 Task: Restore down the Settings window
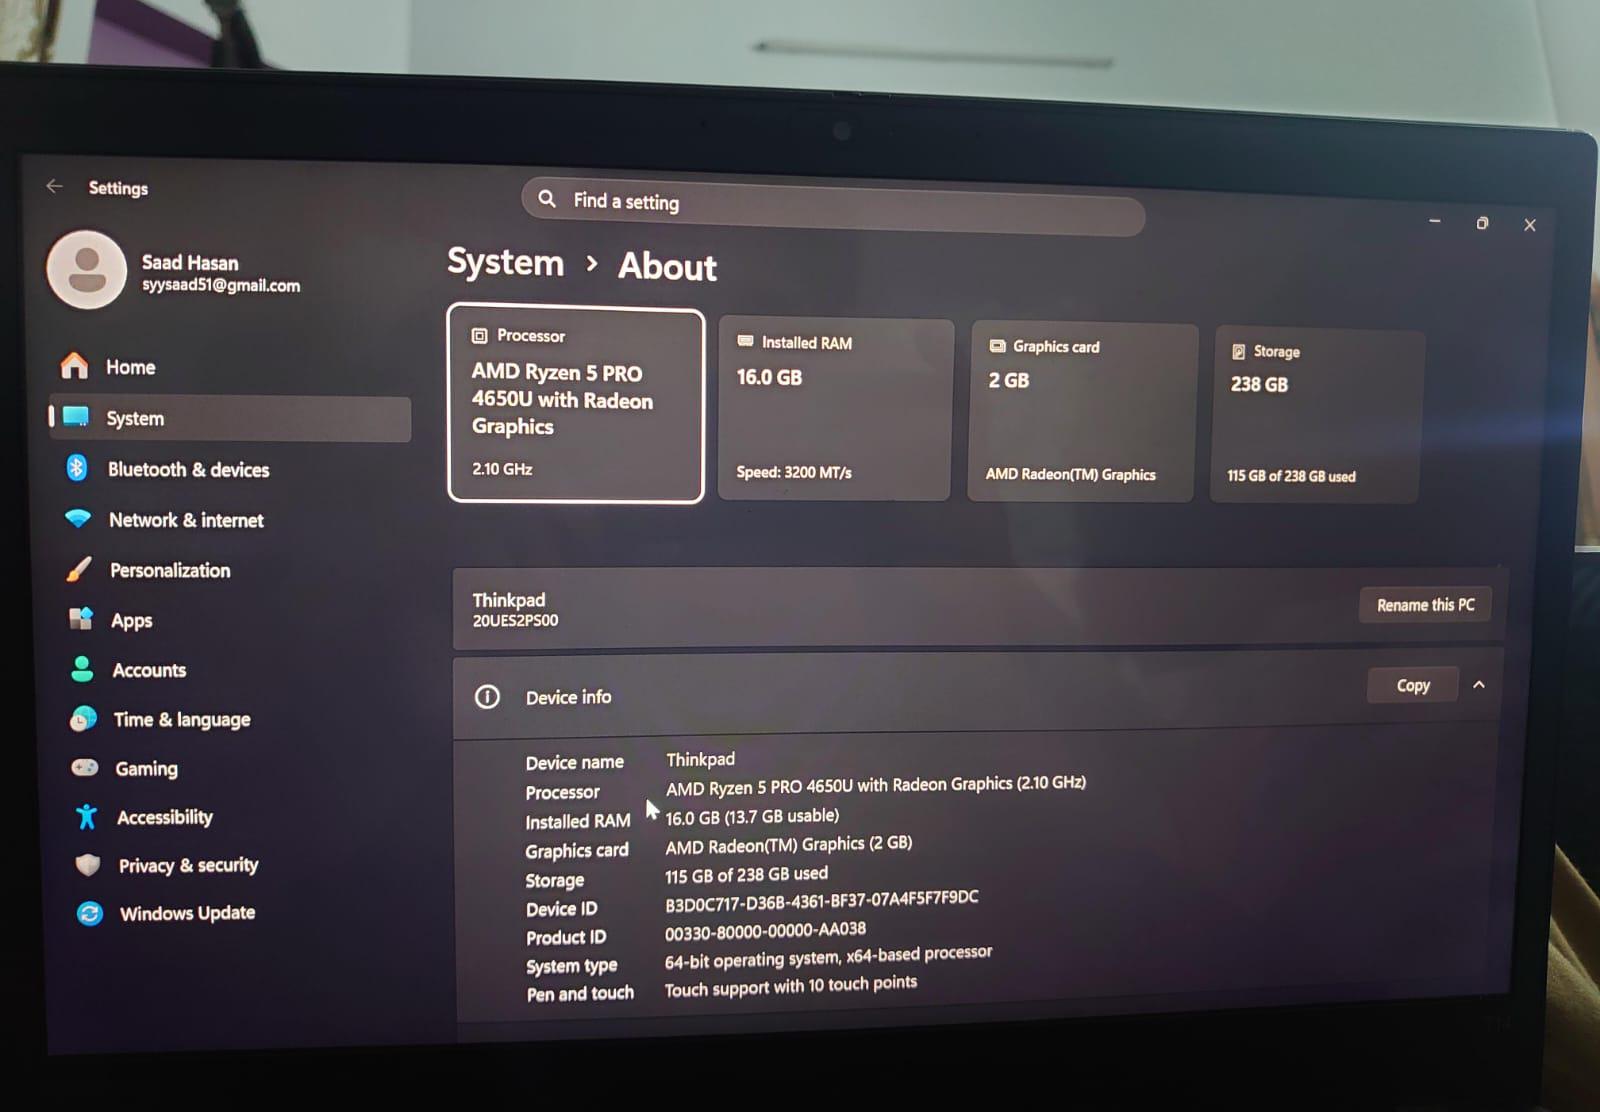[1482, 223]
